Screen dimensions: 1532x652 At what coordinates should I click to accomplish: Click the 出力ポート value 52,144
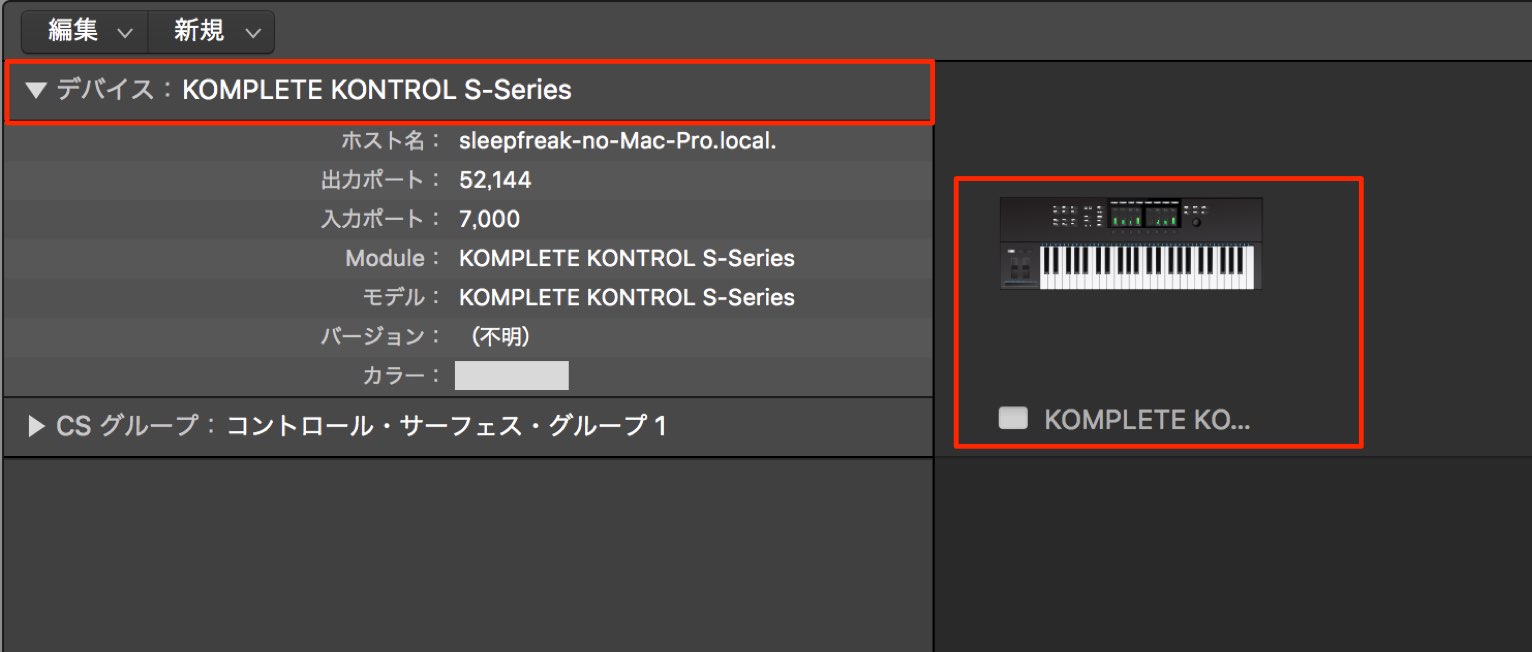click(x=495, y=180)
